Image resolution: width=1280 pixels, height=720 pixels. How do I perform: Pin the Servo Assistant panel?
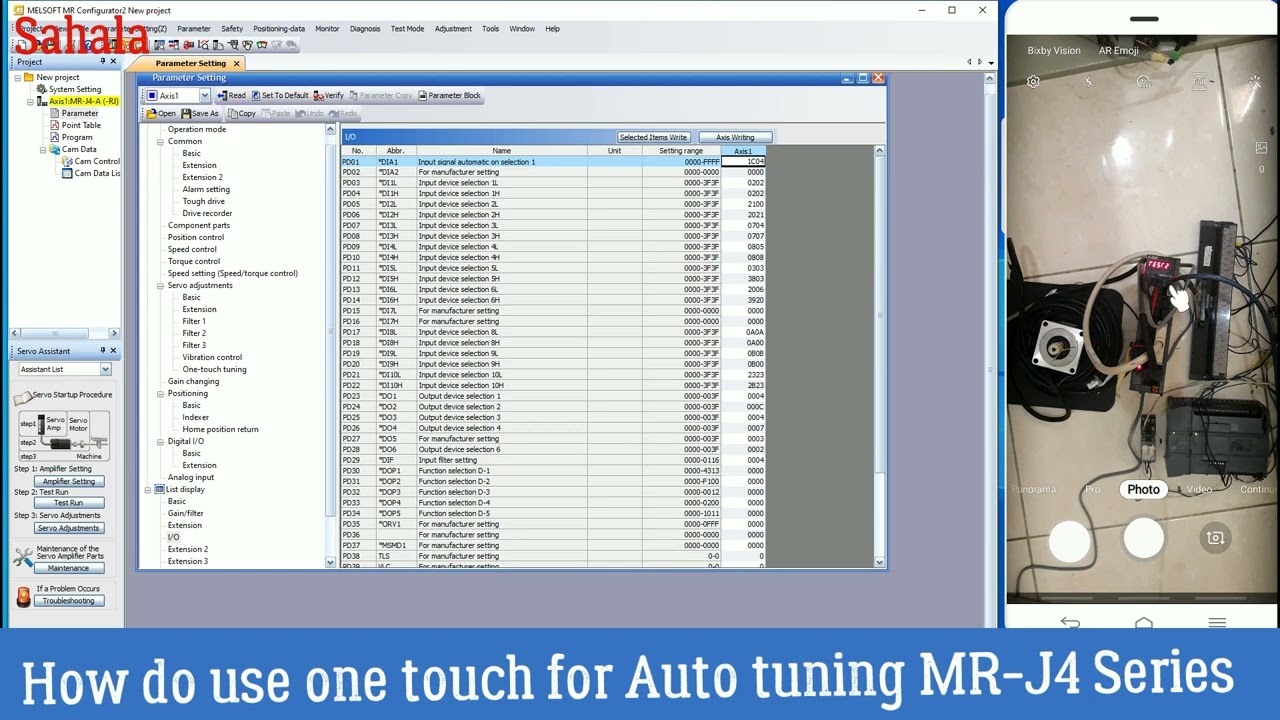(x=102, y=351)
